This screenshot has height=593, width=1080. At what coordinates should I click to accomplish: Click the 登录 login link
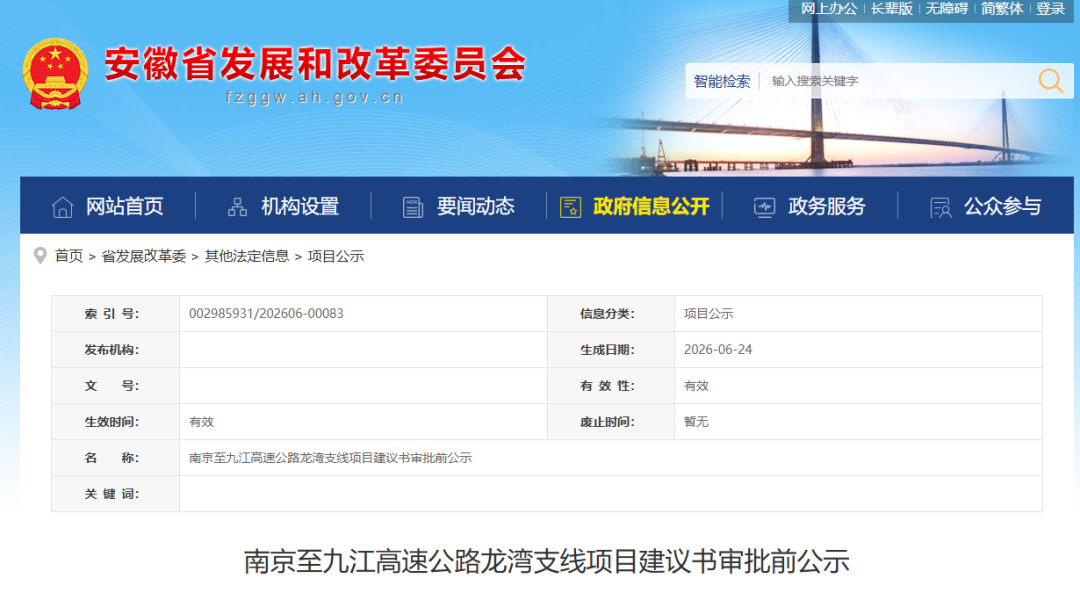[1050, 8]
